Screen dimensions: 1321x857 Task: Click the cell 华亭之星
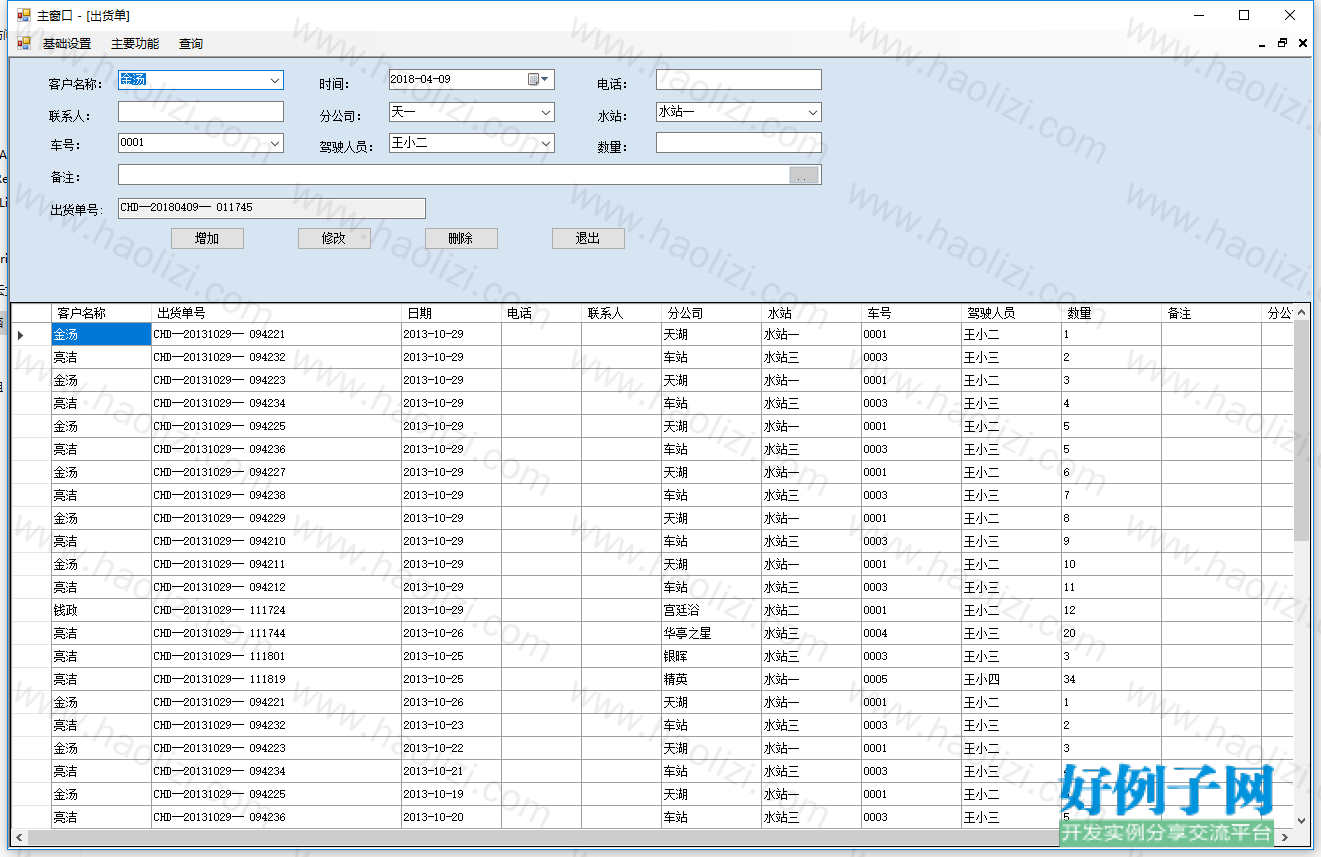(711, 634)
